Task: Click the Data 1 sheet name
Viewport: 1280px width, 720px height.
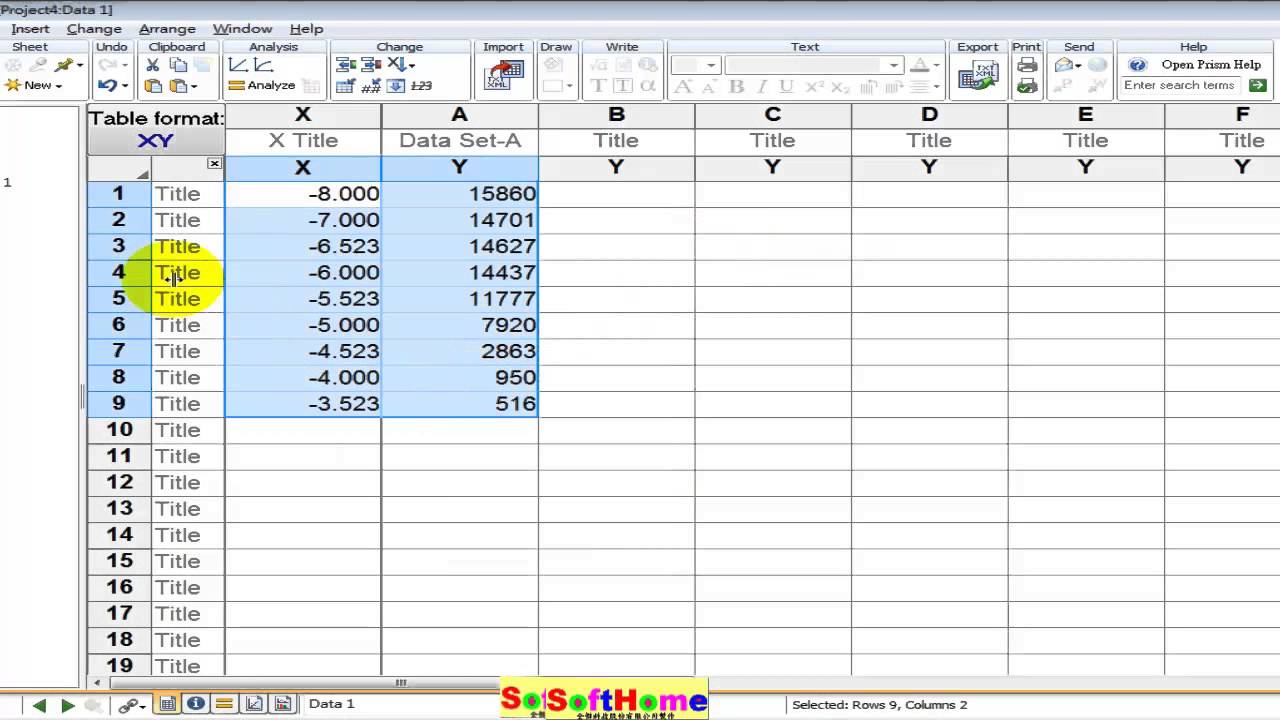Action: coord(332,704)
